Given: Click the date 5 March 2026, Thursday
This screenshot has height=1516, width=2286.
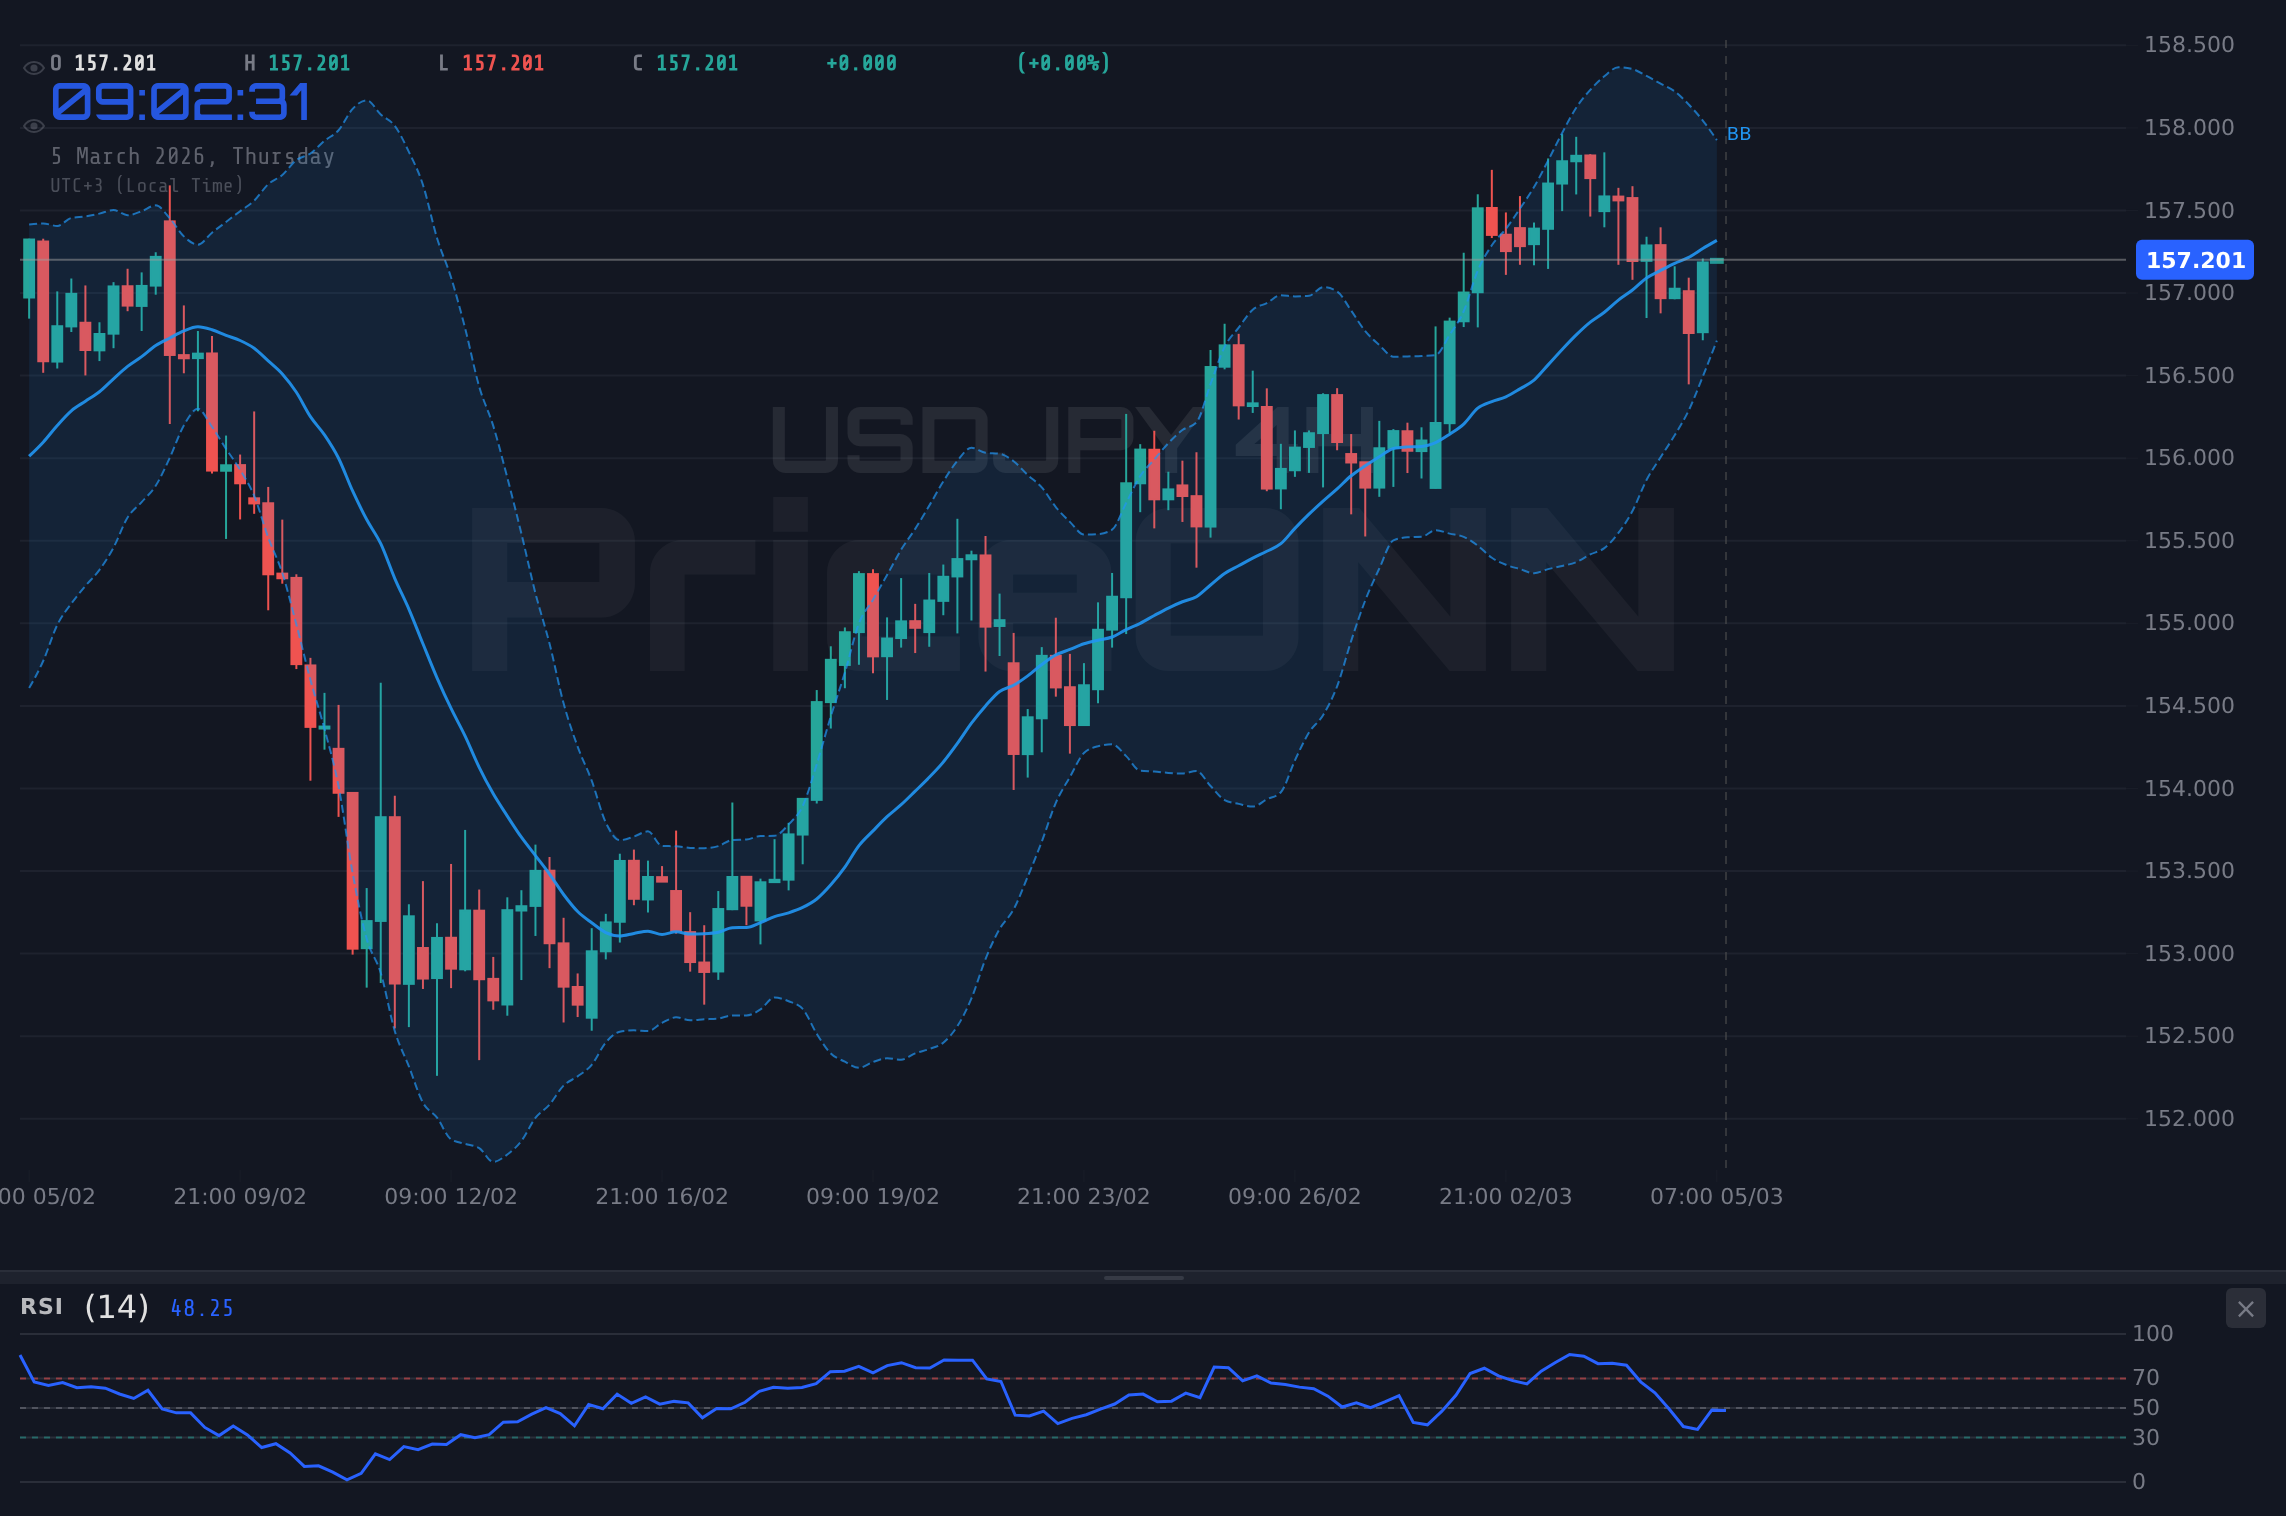Looking at the screenshot, I should click(193, 156).
